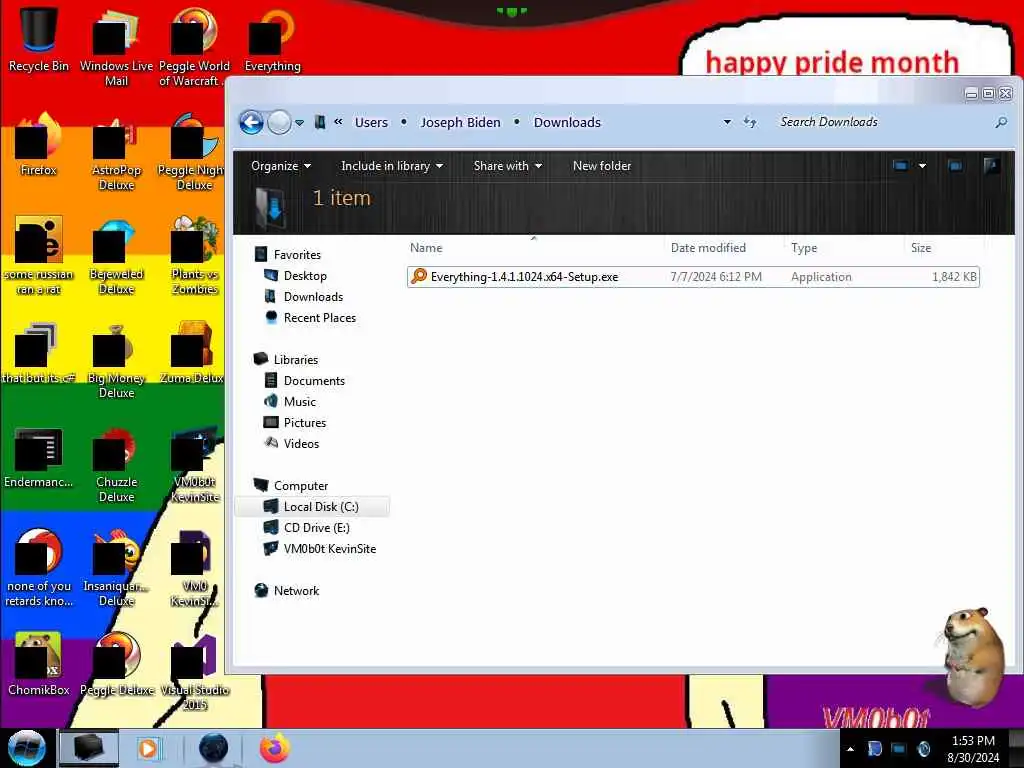The height and width of the screenshot is (768, 1024).
Task: Click the Explorer taskbar button
Action: pyautogui.click(x=89, y=748)
